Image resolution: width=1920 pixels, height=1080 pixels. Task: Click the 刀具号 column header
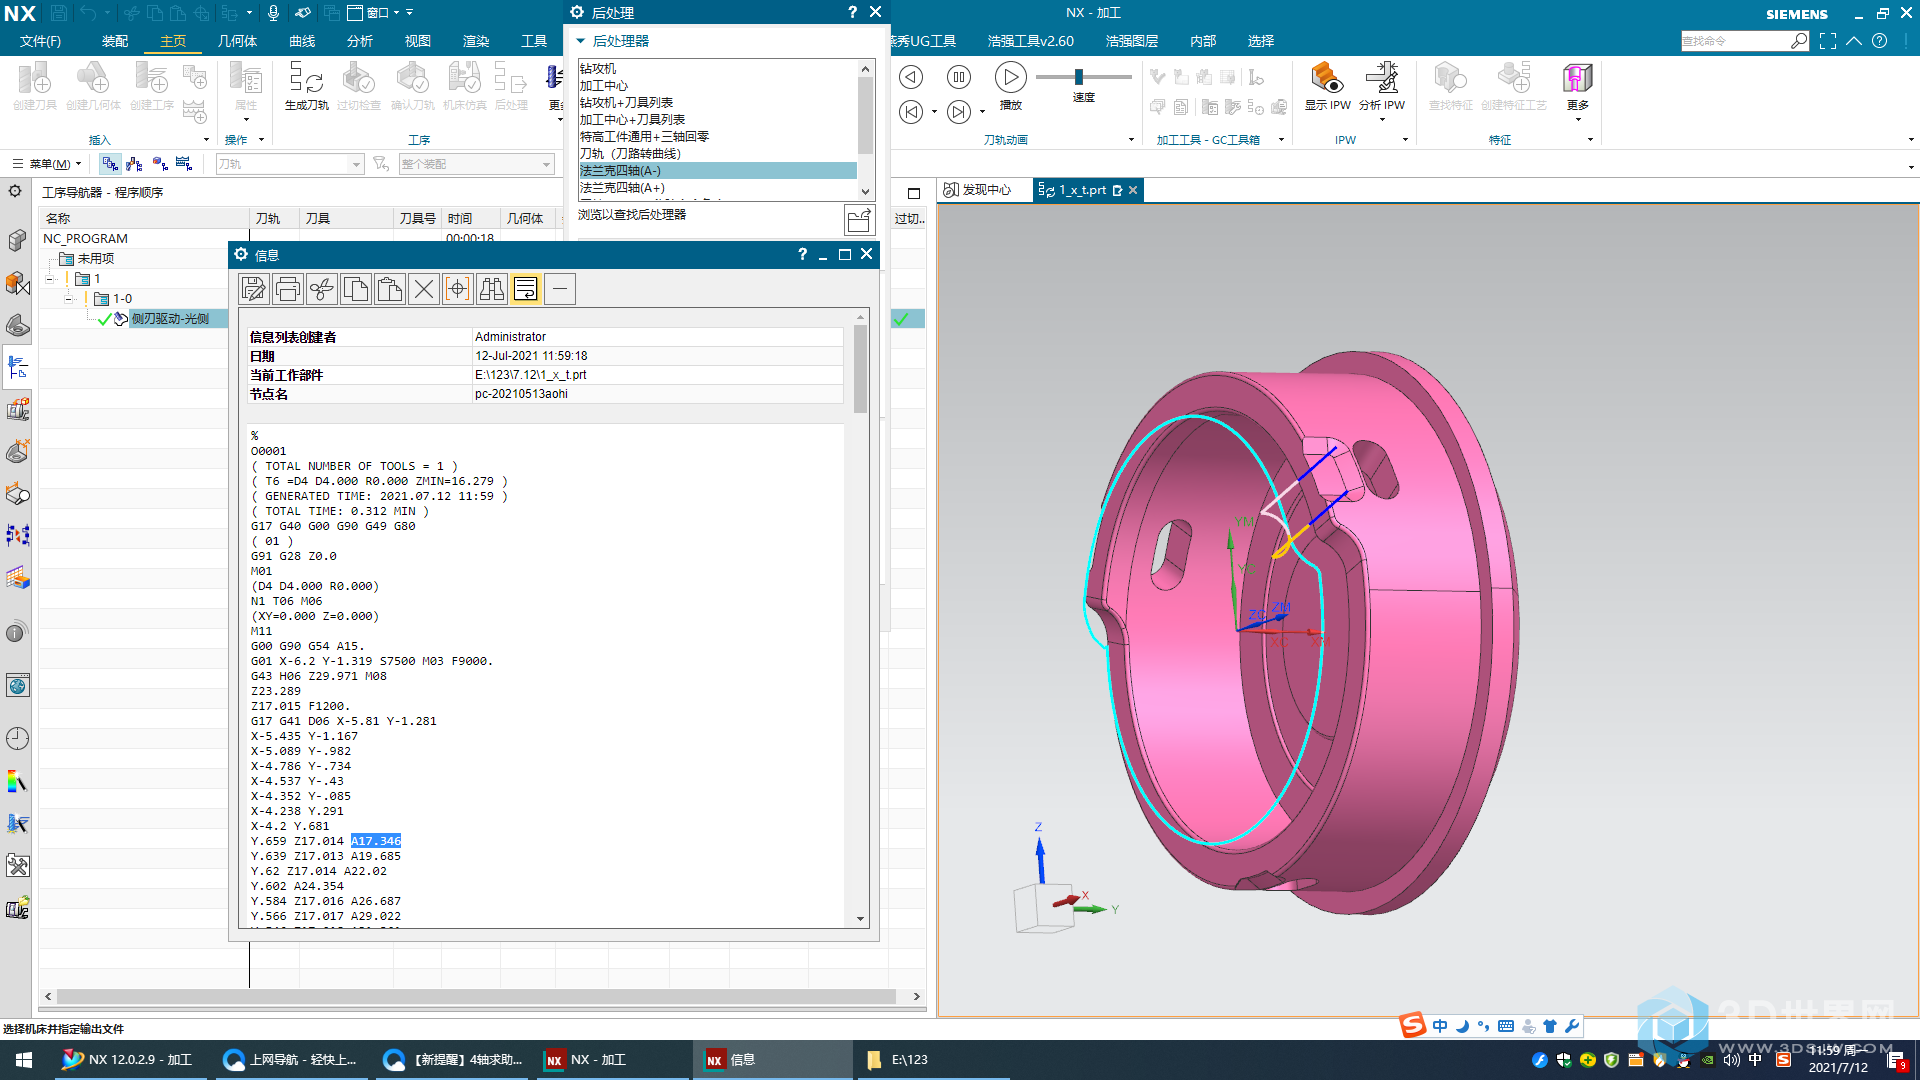click(x=417, y=219)
